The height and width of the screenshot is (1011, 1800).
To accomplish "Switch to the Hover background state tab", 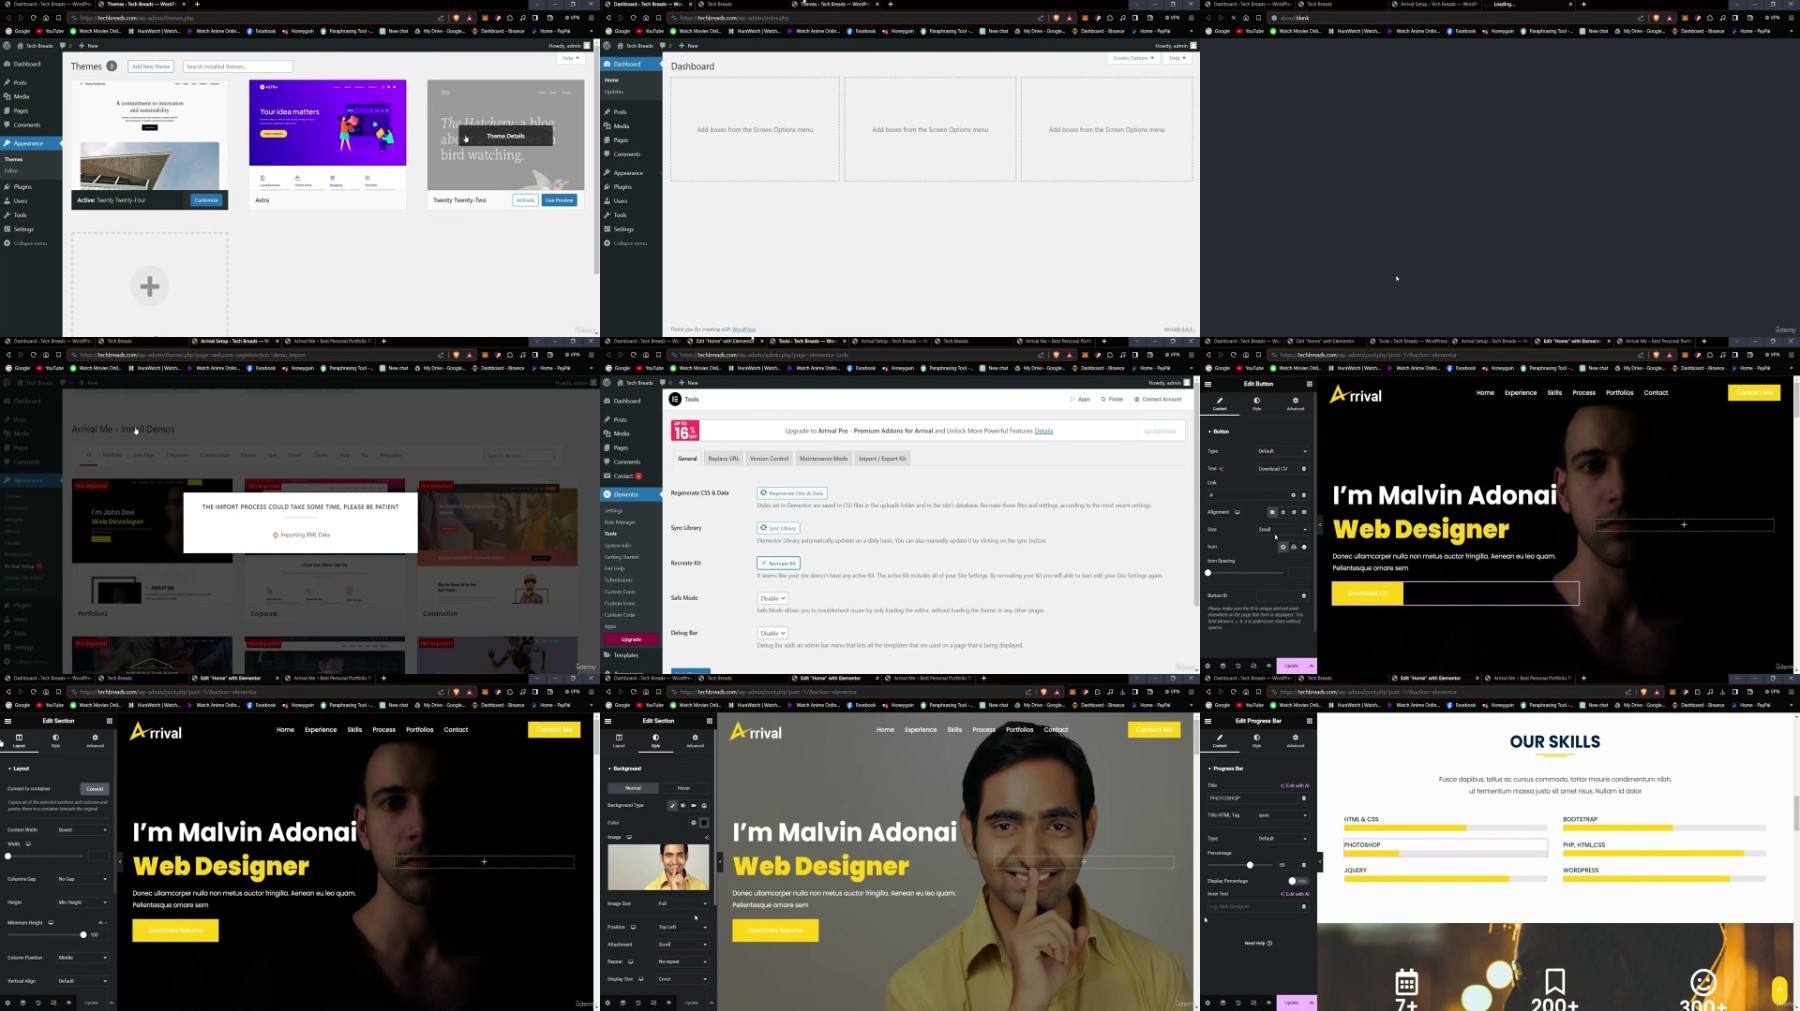I will 683,788.
